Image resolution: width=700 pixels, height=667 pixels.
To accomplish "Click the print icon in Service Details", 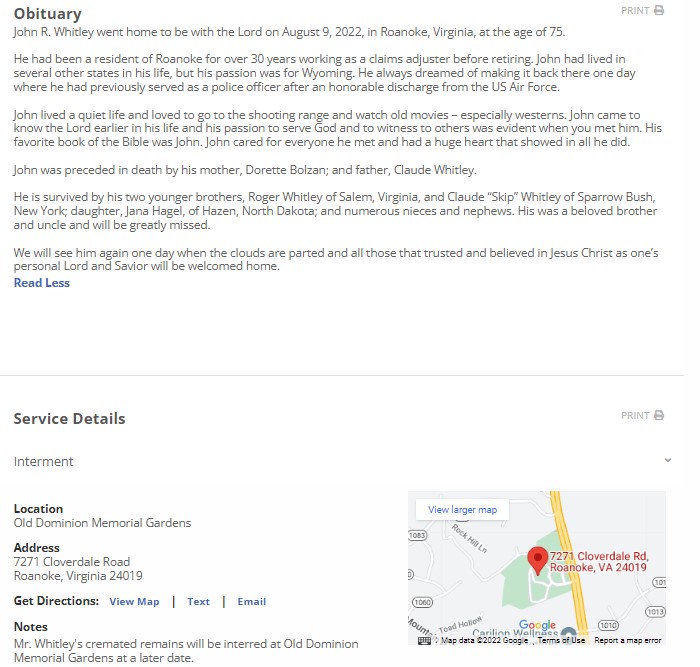I will pyautogui.click(x=659, y=416).
